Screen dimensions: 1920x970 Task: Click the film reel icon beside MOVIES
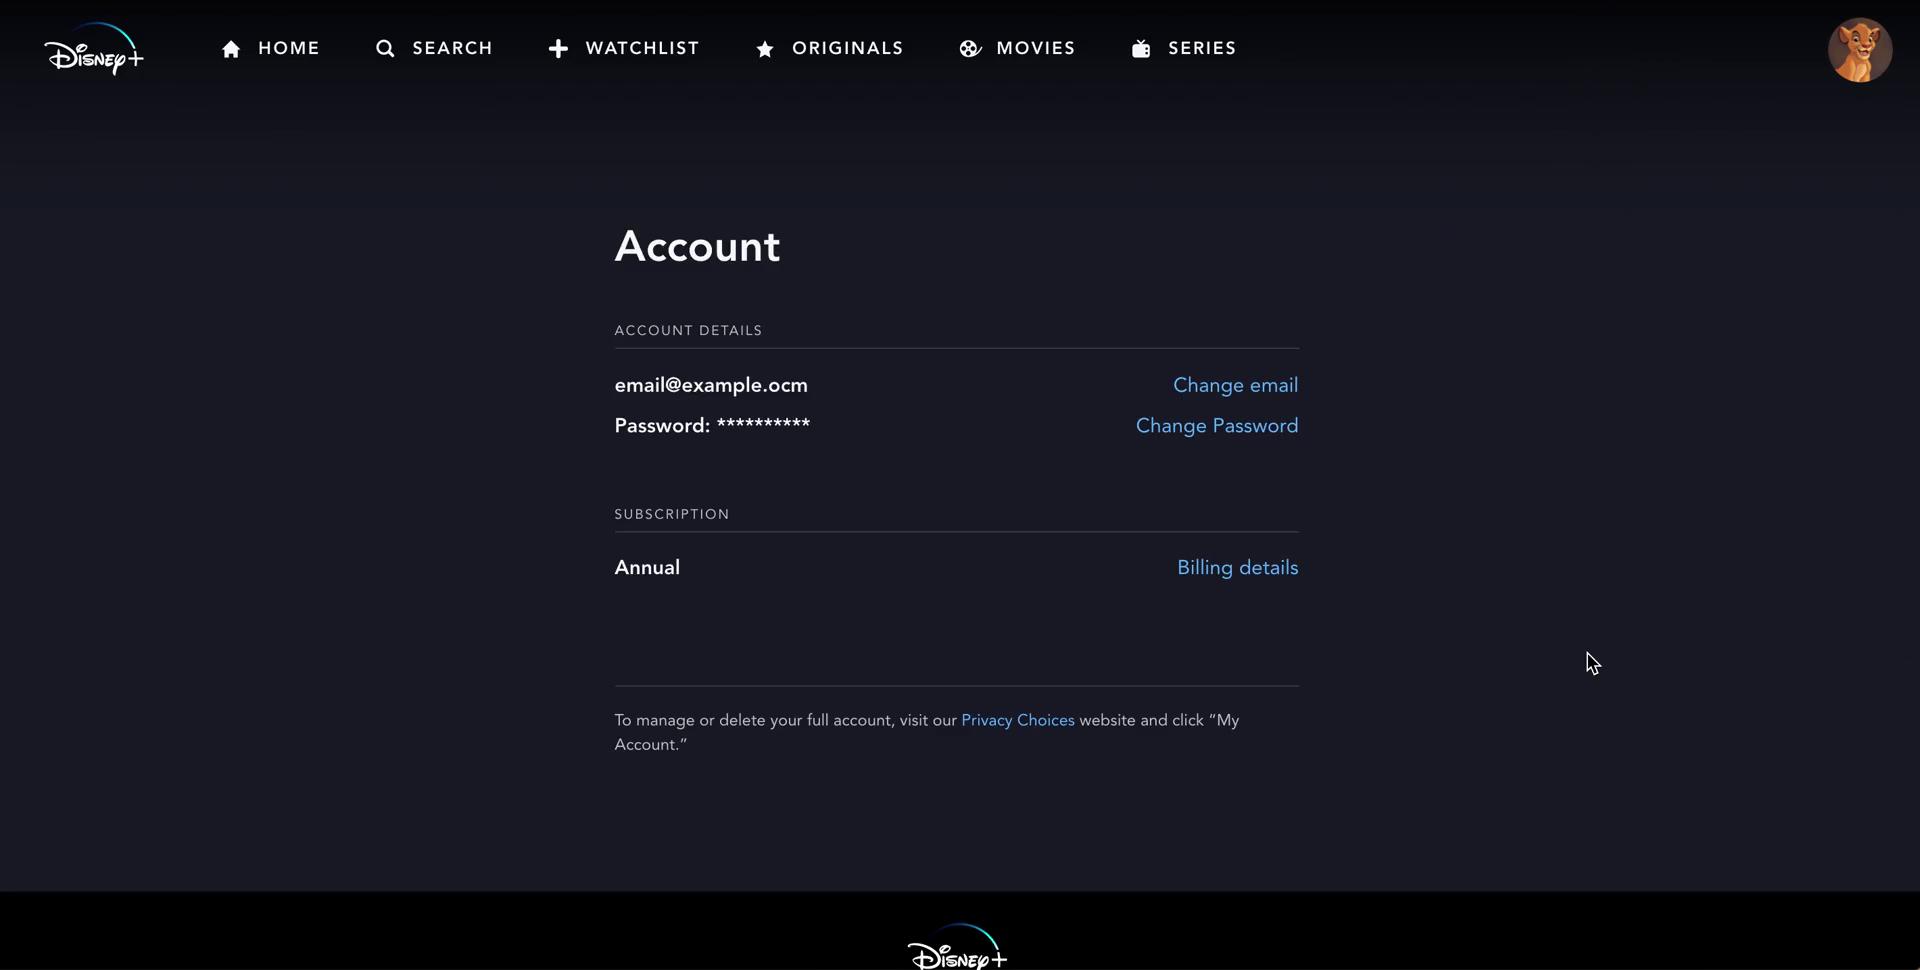pos(970,49)
